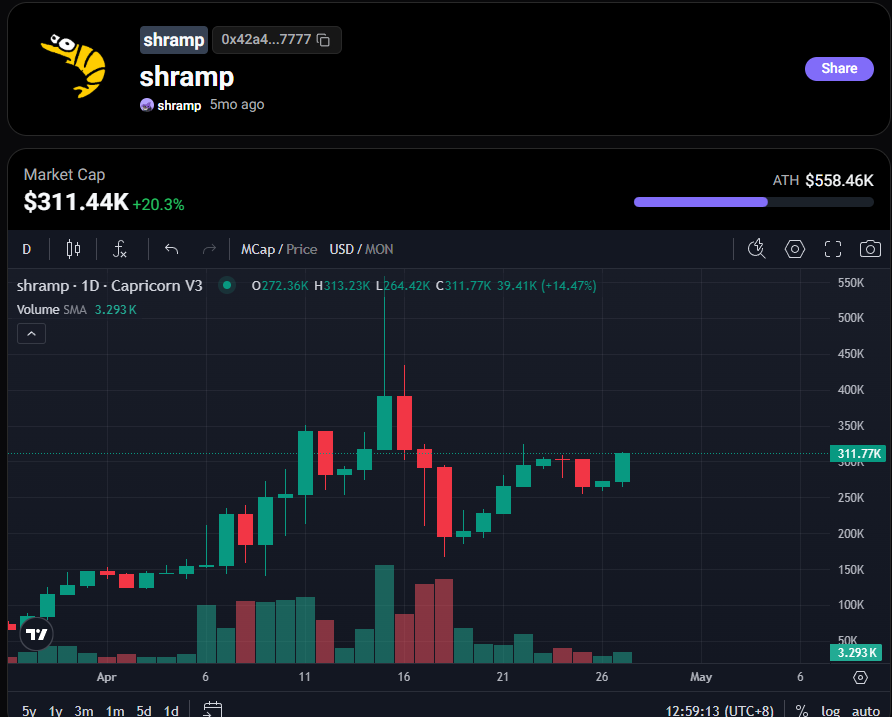The image size is (892, 717).
Task: Toggle percent scale mode
Action: click(802, 711)
